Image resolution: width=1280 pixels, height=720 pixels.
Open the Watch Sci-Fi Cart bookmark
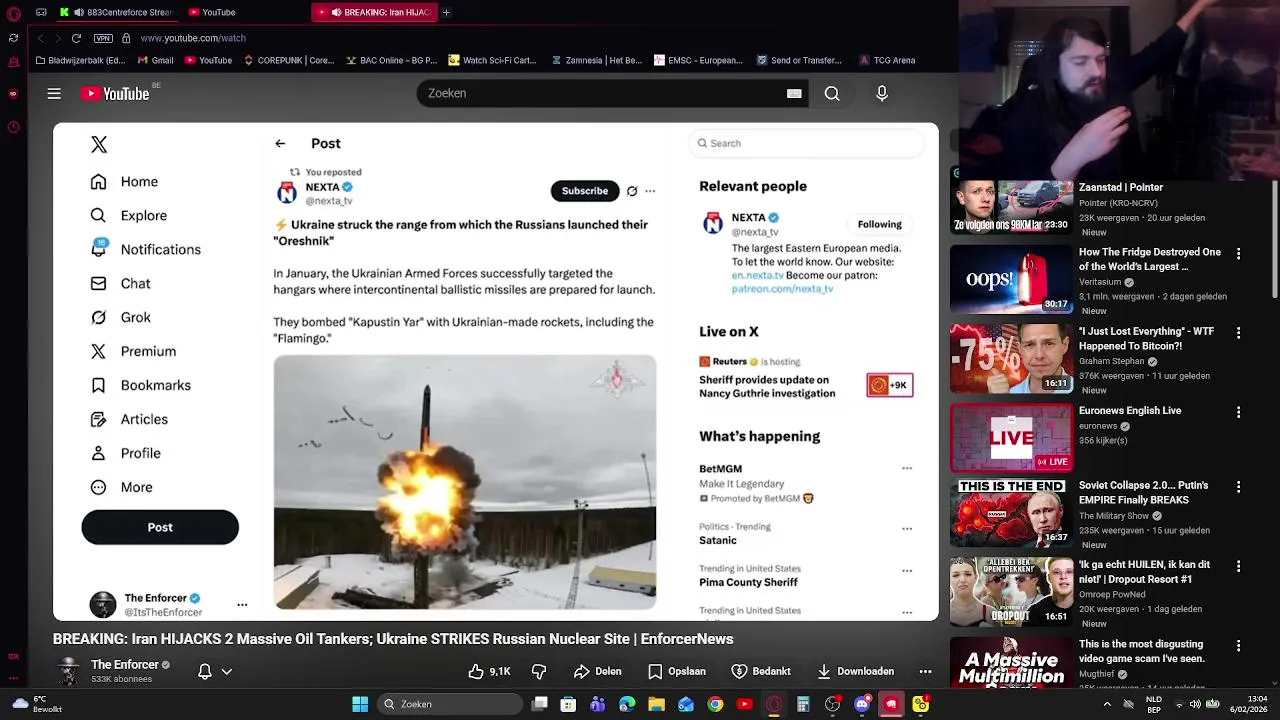coord(493,60)
